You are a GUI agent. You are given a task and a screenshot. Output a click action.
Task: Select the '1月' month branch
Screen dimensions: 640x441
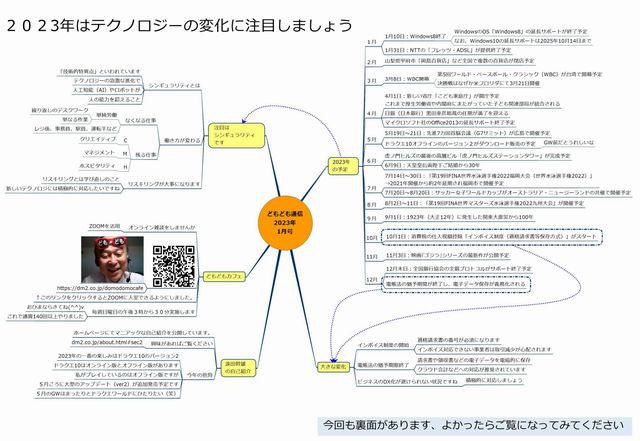point(371,42)
